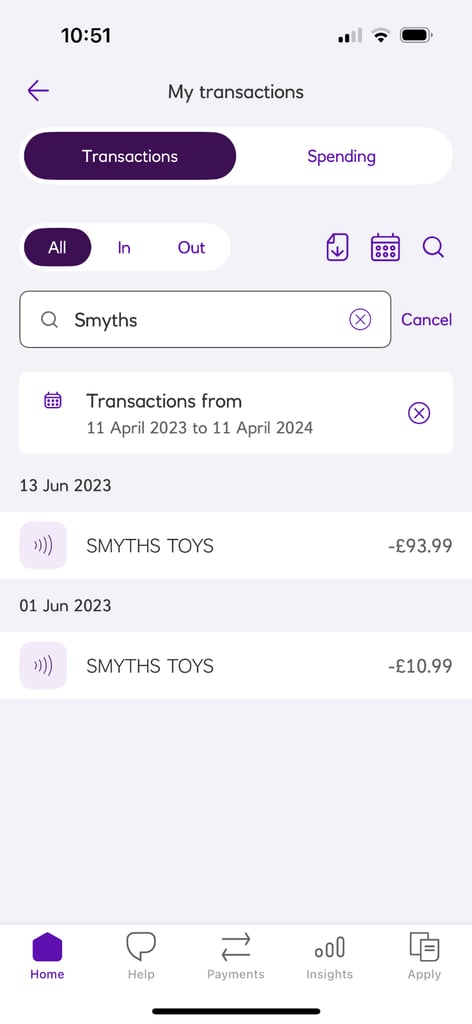Open SMYTHS TOYS transaction of £93.99

[x=236, y=545]
